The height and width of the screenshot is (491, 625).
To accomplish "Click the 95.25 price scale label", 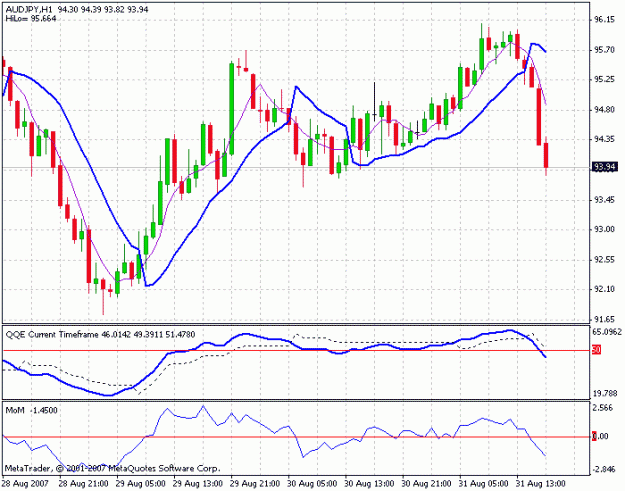I will click(x=604, y=80).
